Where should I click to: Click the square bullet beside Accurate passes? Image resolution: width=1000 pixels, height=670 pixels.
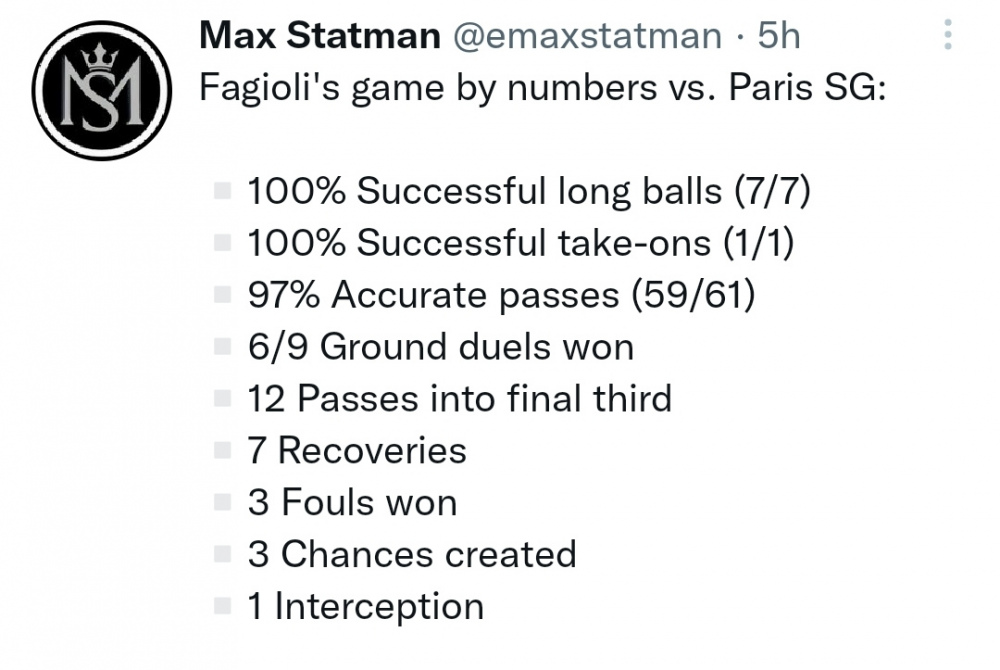[222, 295]
